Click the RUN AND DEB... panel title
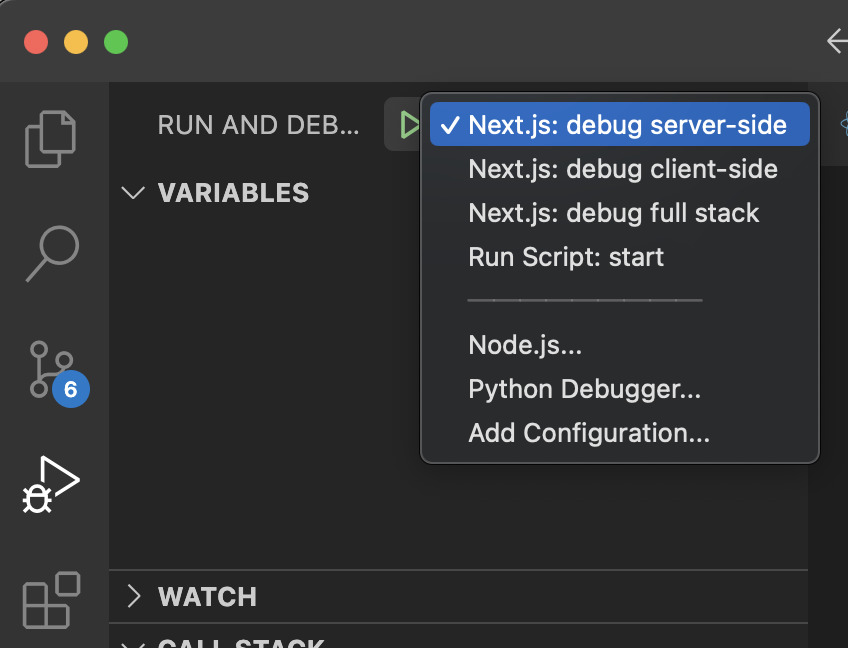Screen dimensions: 848x648 pos(258,125)
